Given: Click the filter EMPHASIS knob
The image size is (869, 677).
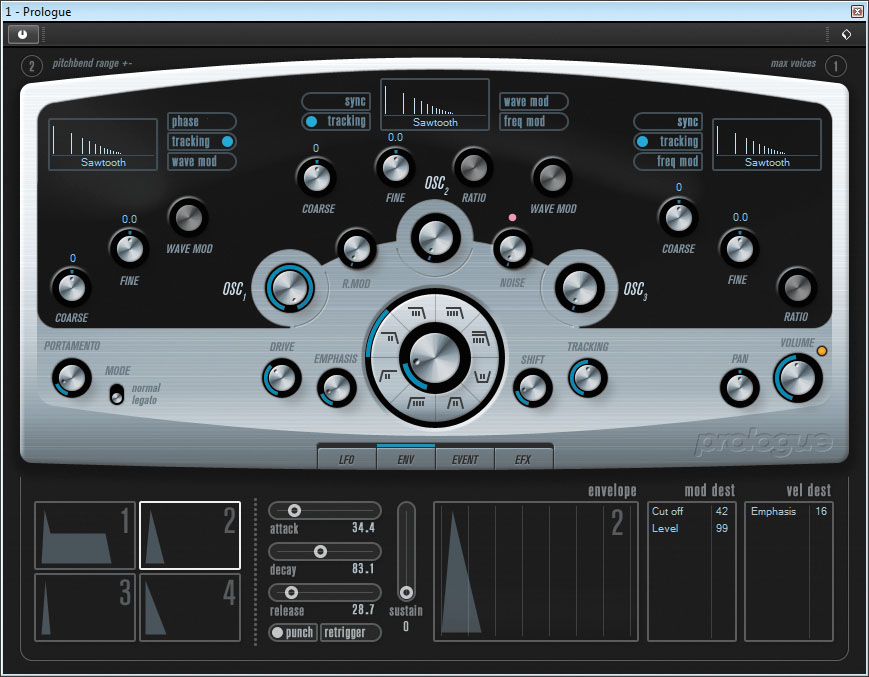Looking at the screenshot, I should pyautogui.click(x=336, y=388).
